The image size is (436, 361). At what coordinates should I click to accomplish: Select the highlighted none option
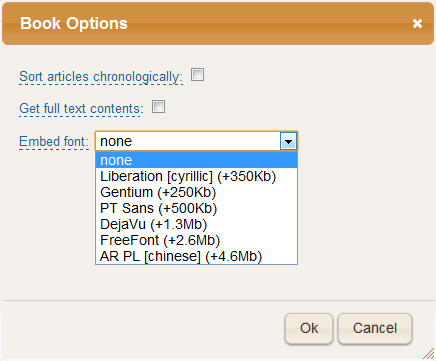pos(197,160)
